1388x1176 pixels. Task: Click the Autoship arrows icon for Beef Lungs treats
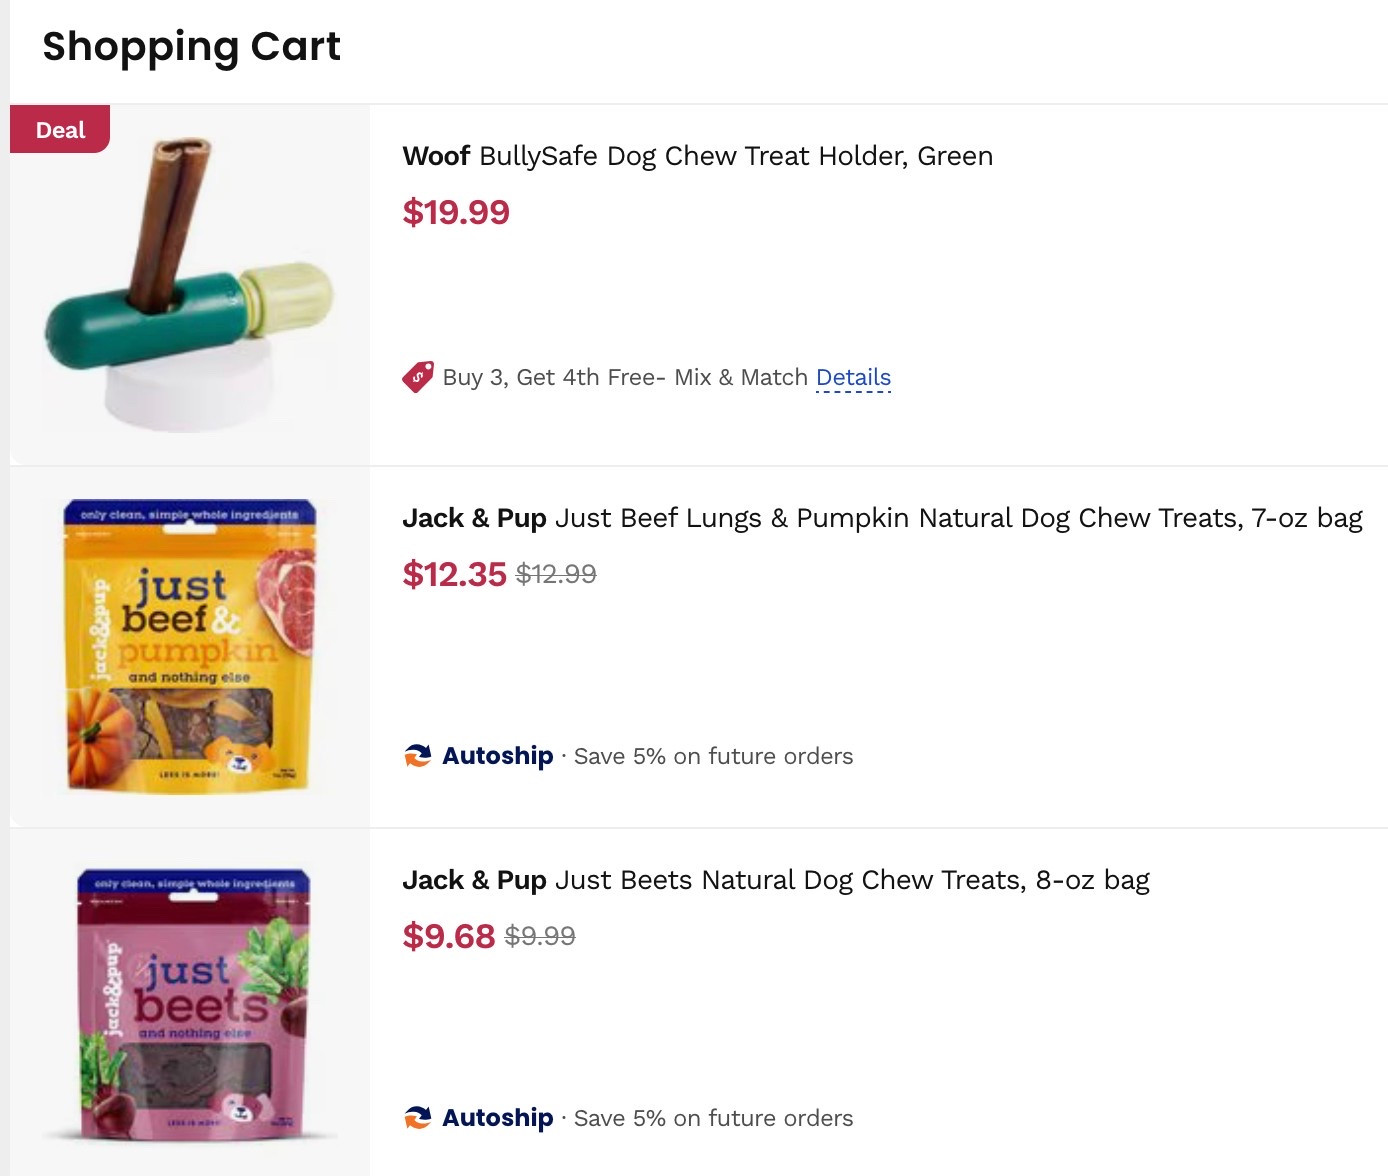point(419,755)
